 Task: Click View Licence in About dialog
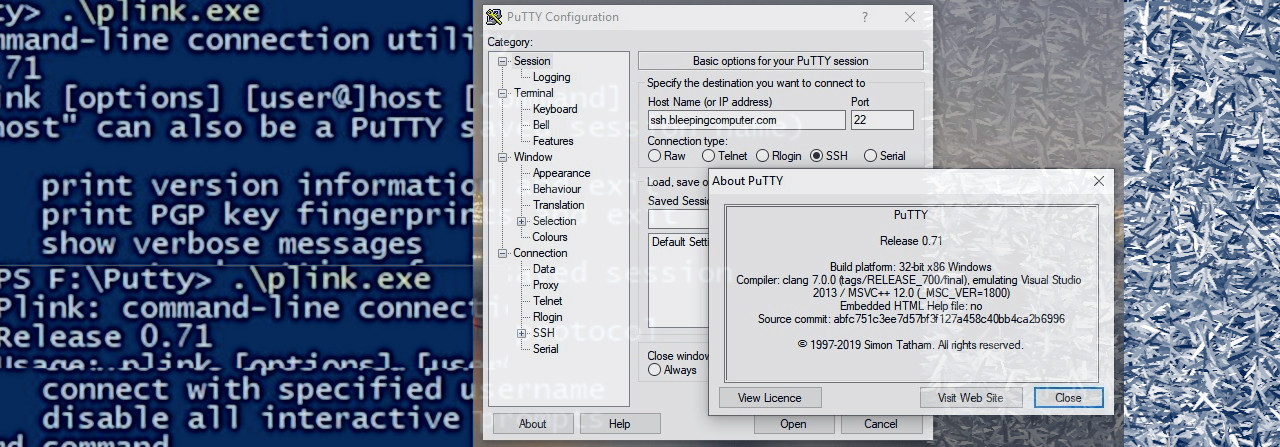[x=770, y=398]
